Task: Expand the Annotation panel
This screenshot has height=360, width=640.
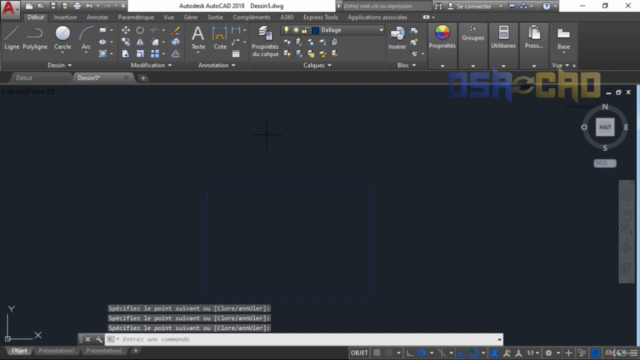Action: coord(216,65)
